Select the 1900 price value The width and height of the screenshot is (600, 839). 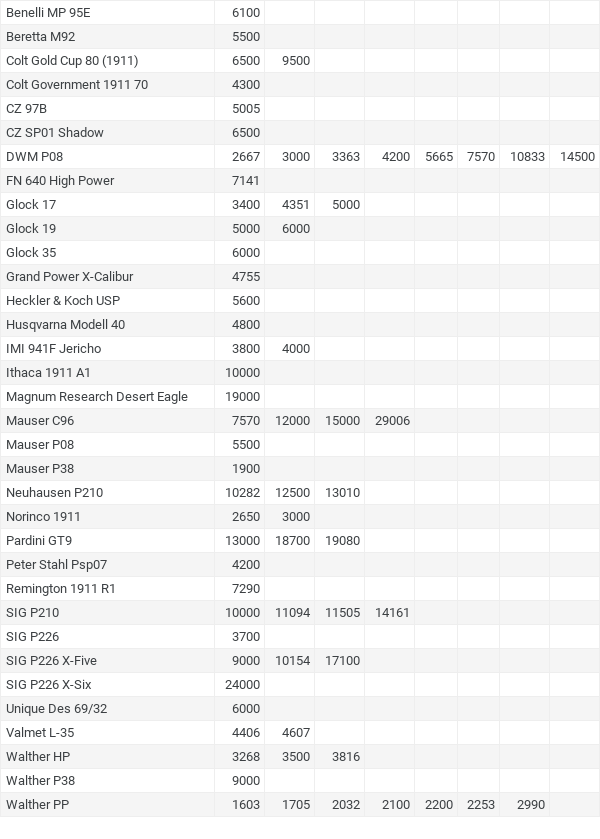pyautogui.click(x=246, y=469)
